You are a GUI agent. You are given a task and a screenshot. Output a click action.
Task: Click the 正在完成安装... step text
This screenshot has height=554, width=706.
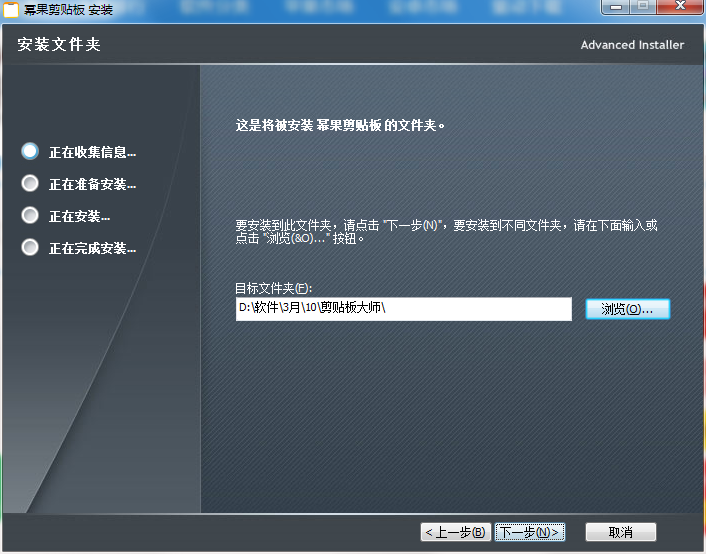(92, 248)
